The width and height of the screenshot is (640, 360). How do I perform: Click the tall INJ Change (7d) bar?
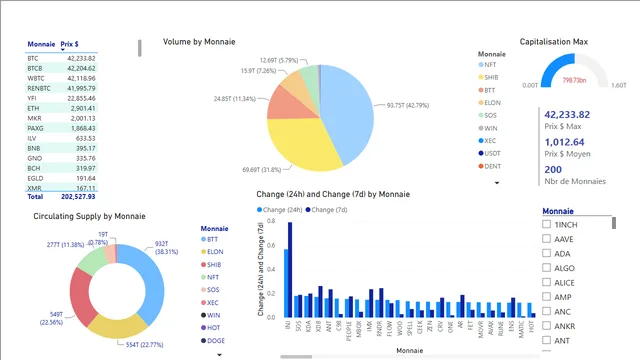290,270
